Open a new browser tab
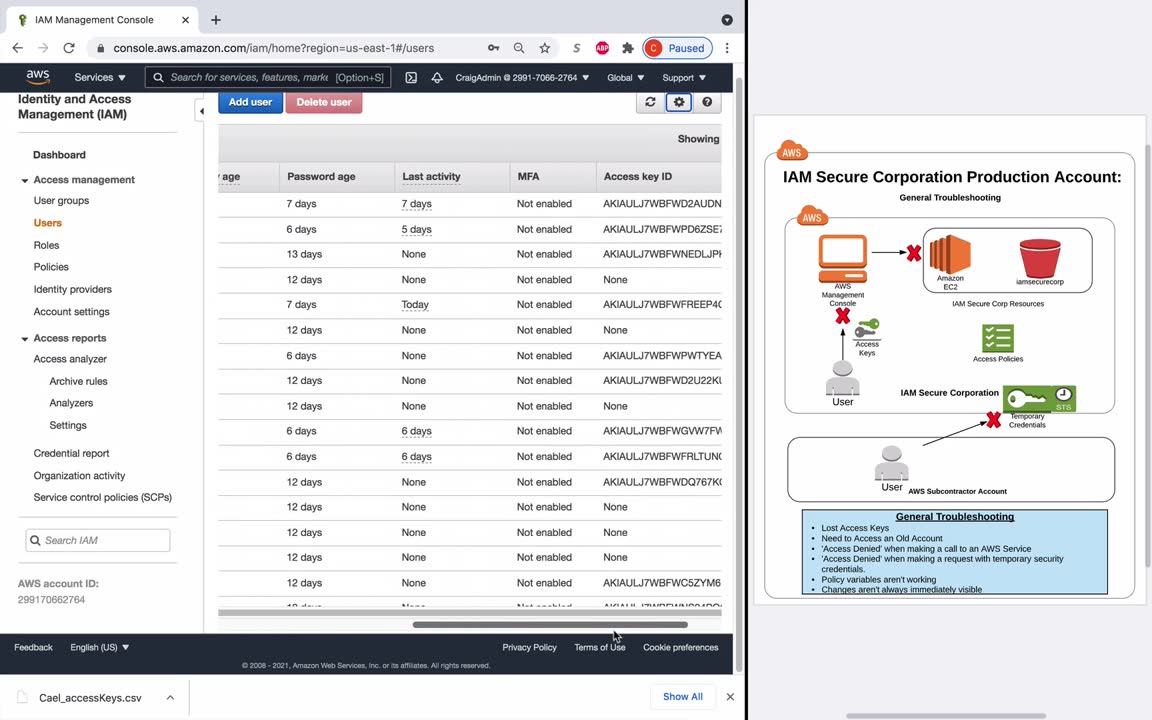This screenshot has width=1152, height=720. coord(215,20)
